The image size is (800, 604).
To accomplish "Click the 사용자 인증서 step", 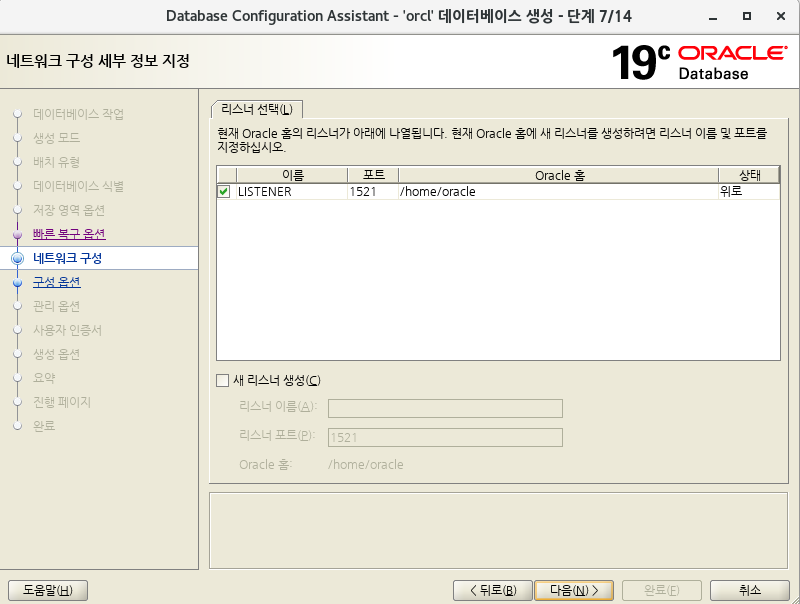I will 67,330.
